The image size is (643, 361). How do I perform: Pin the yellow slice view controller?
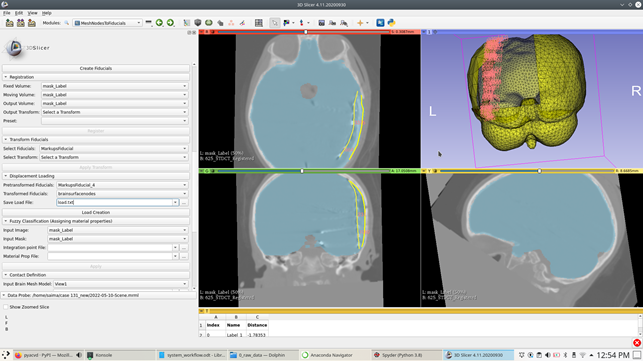point(424,171)
